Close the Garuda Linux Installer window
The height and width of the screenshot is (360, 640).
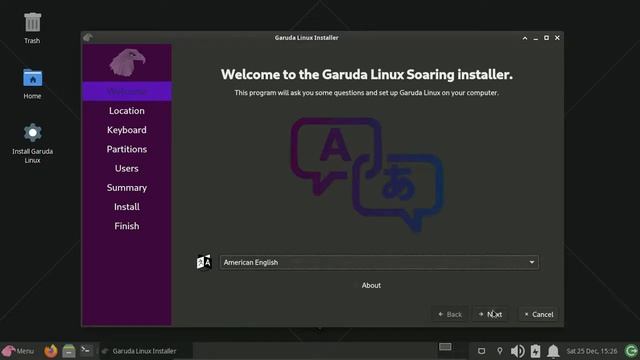[557, 38]
